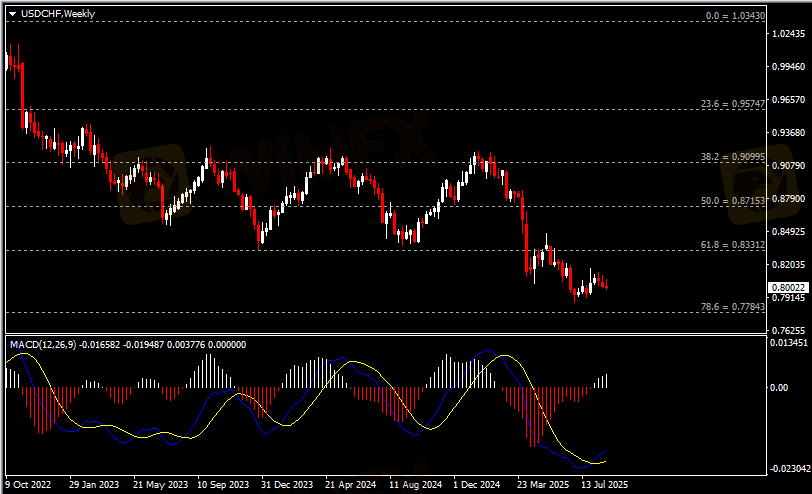Screen dimensions: 812x494
Task: Click price scale value 1.02435
Action: tap(788, 34)
